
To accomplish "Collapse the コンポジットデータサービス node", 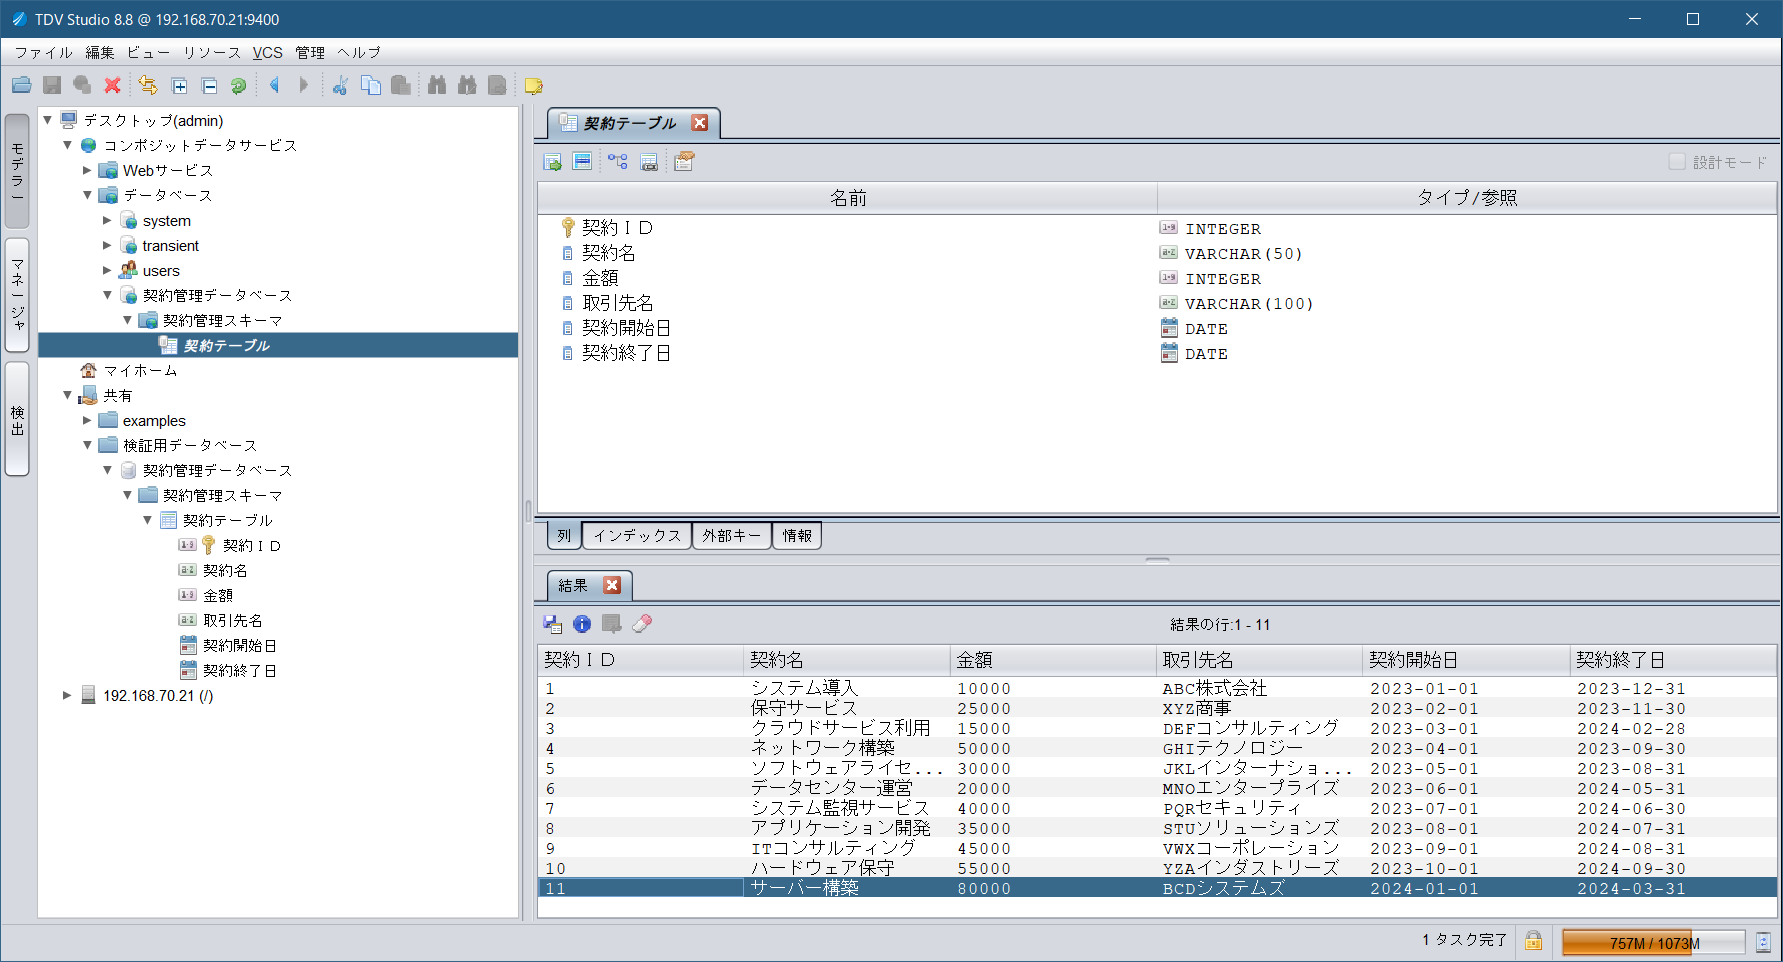I will point(67,145).
